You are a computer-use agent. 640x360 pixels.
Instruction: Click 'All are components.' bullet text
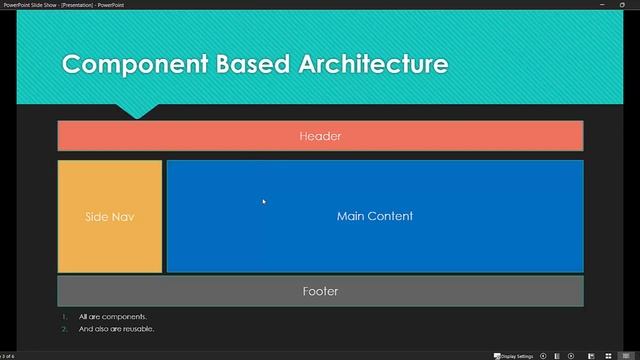coord(113,317)
